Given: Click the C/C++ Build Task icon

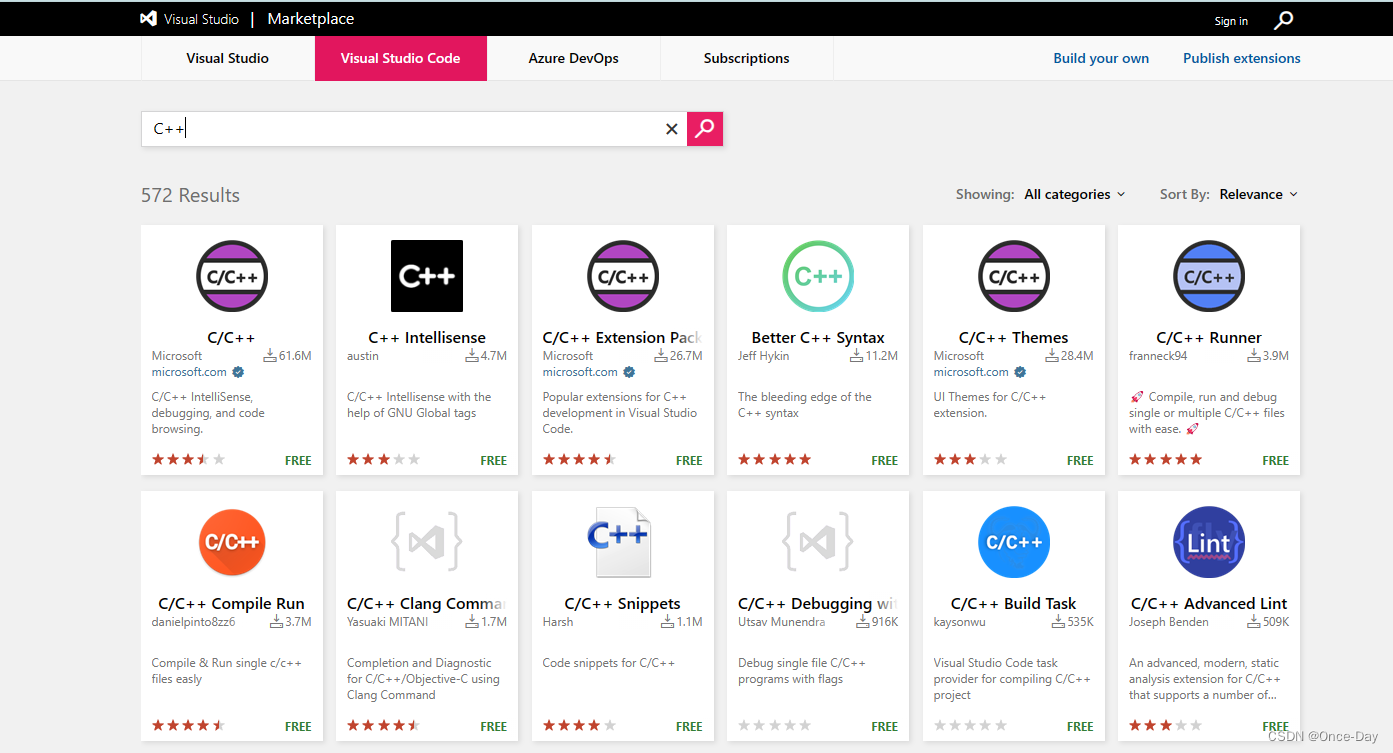Looking at the screenshot, I should coord(1014,542).
